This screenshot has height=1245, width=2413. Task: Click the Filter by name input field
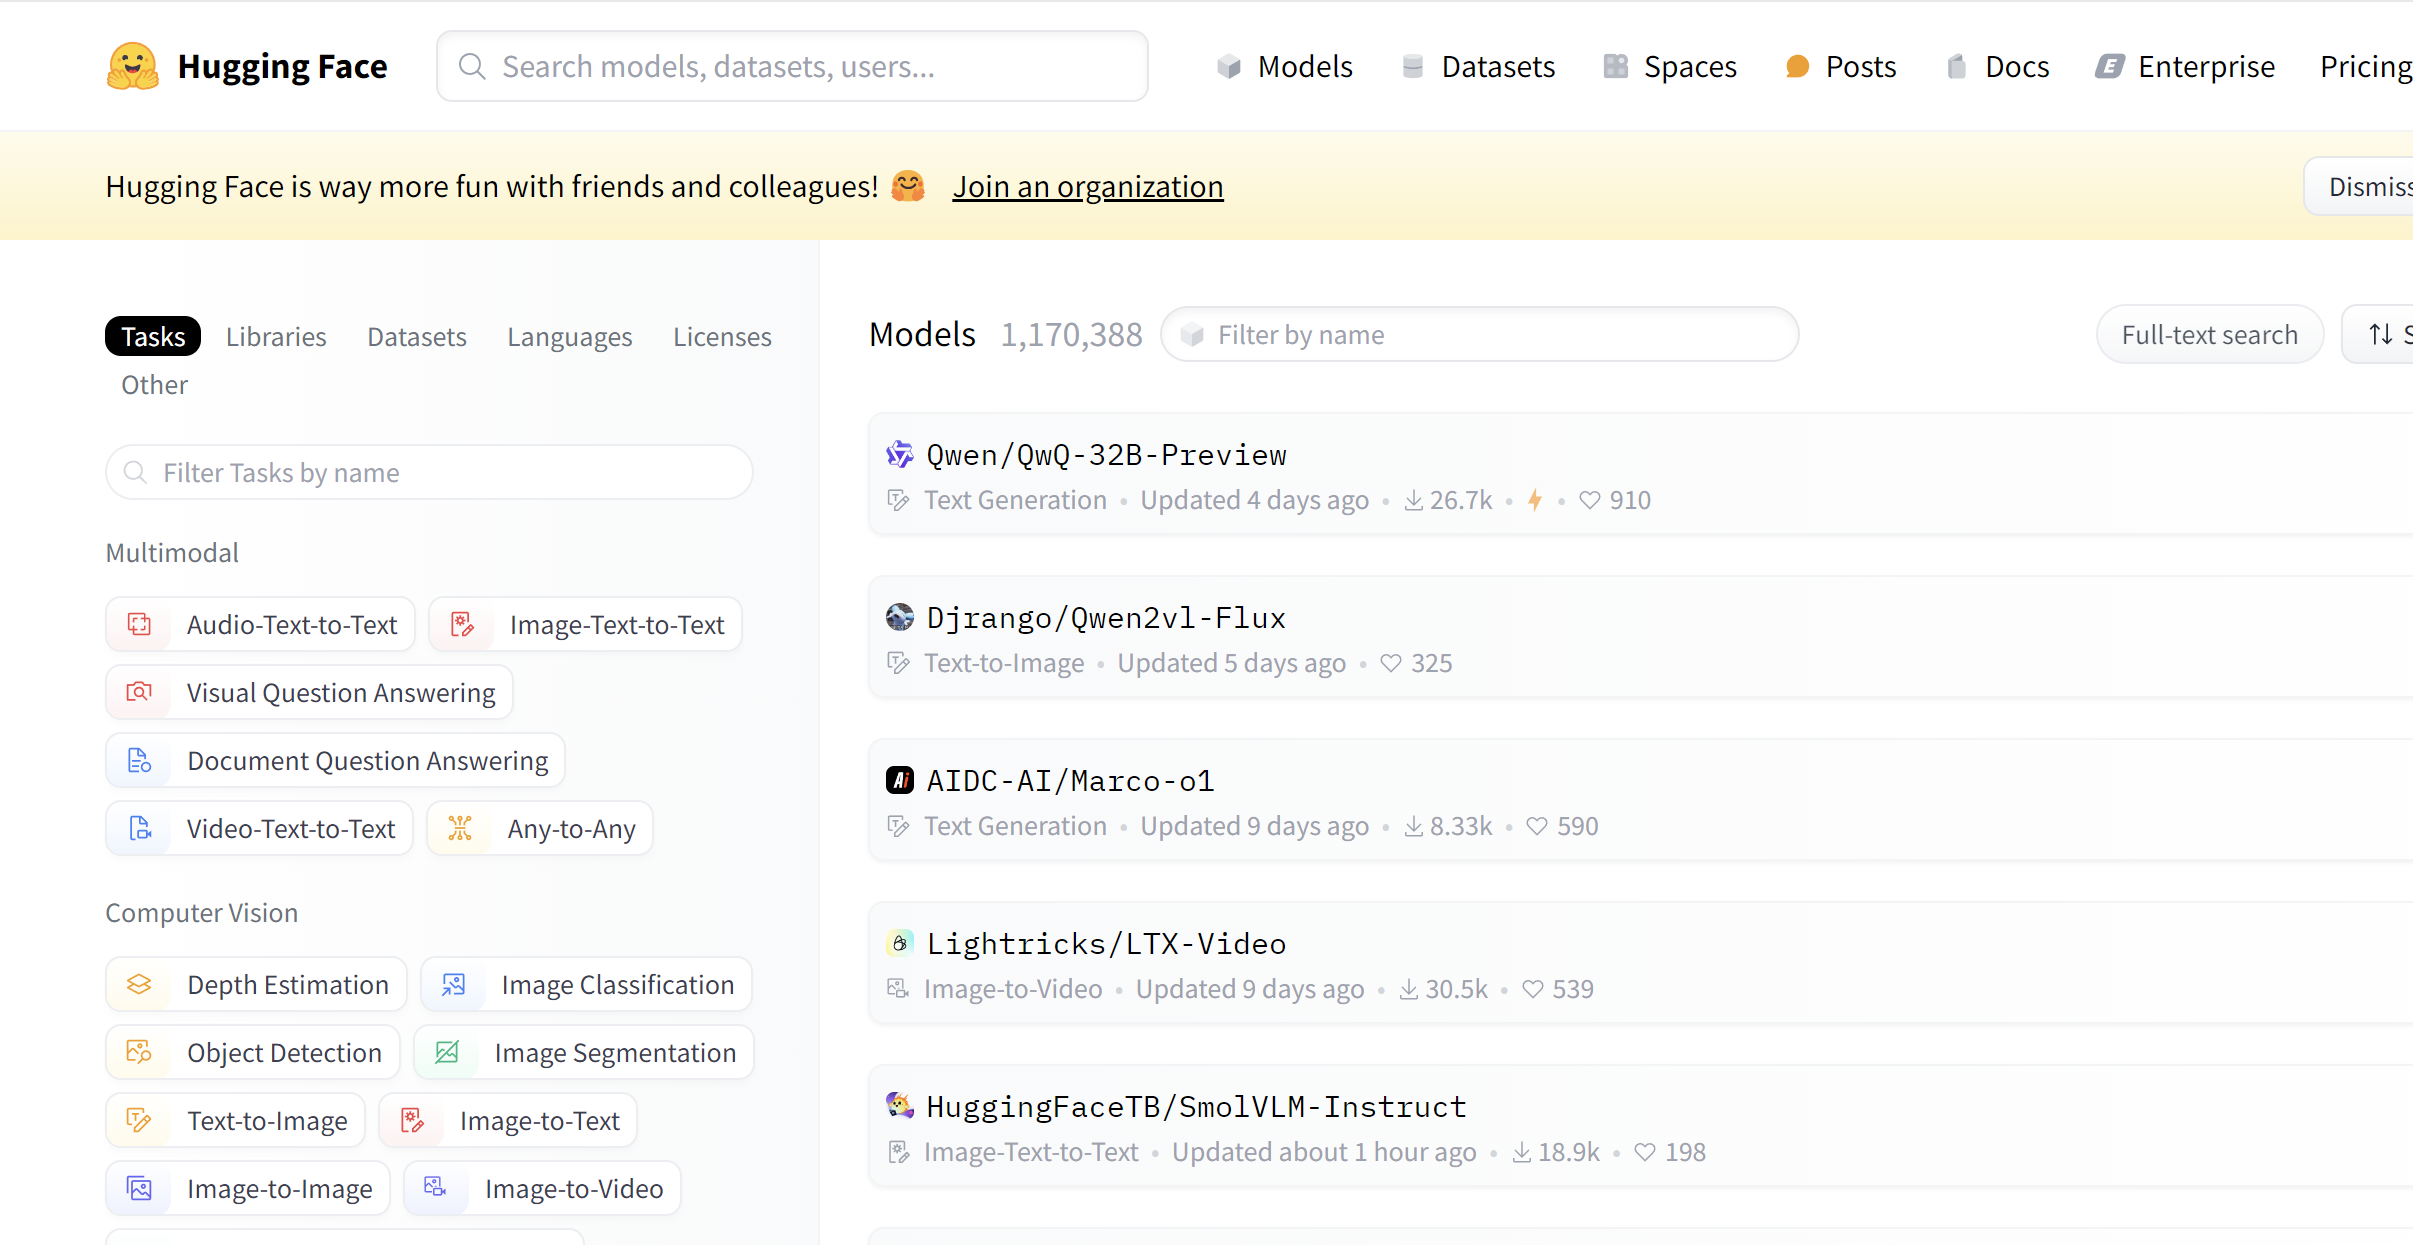(x=1480, y=334)
